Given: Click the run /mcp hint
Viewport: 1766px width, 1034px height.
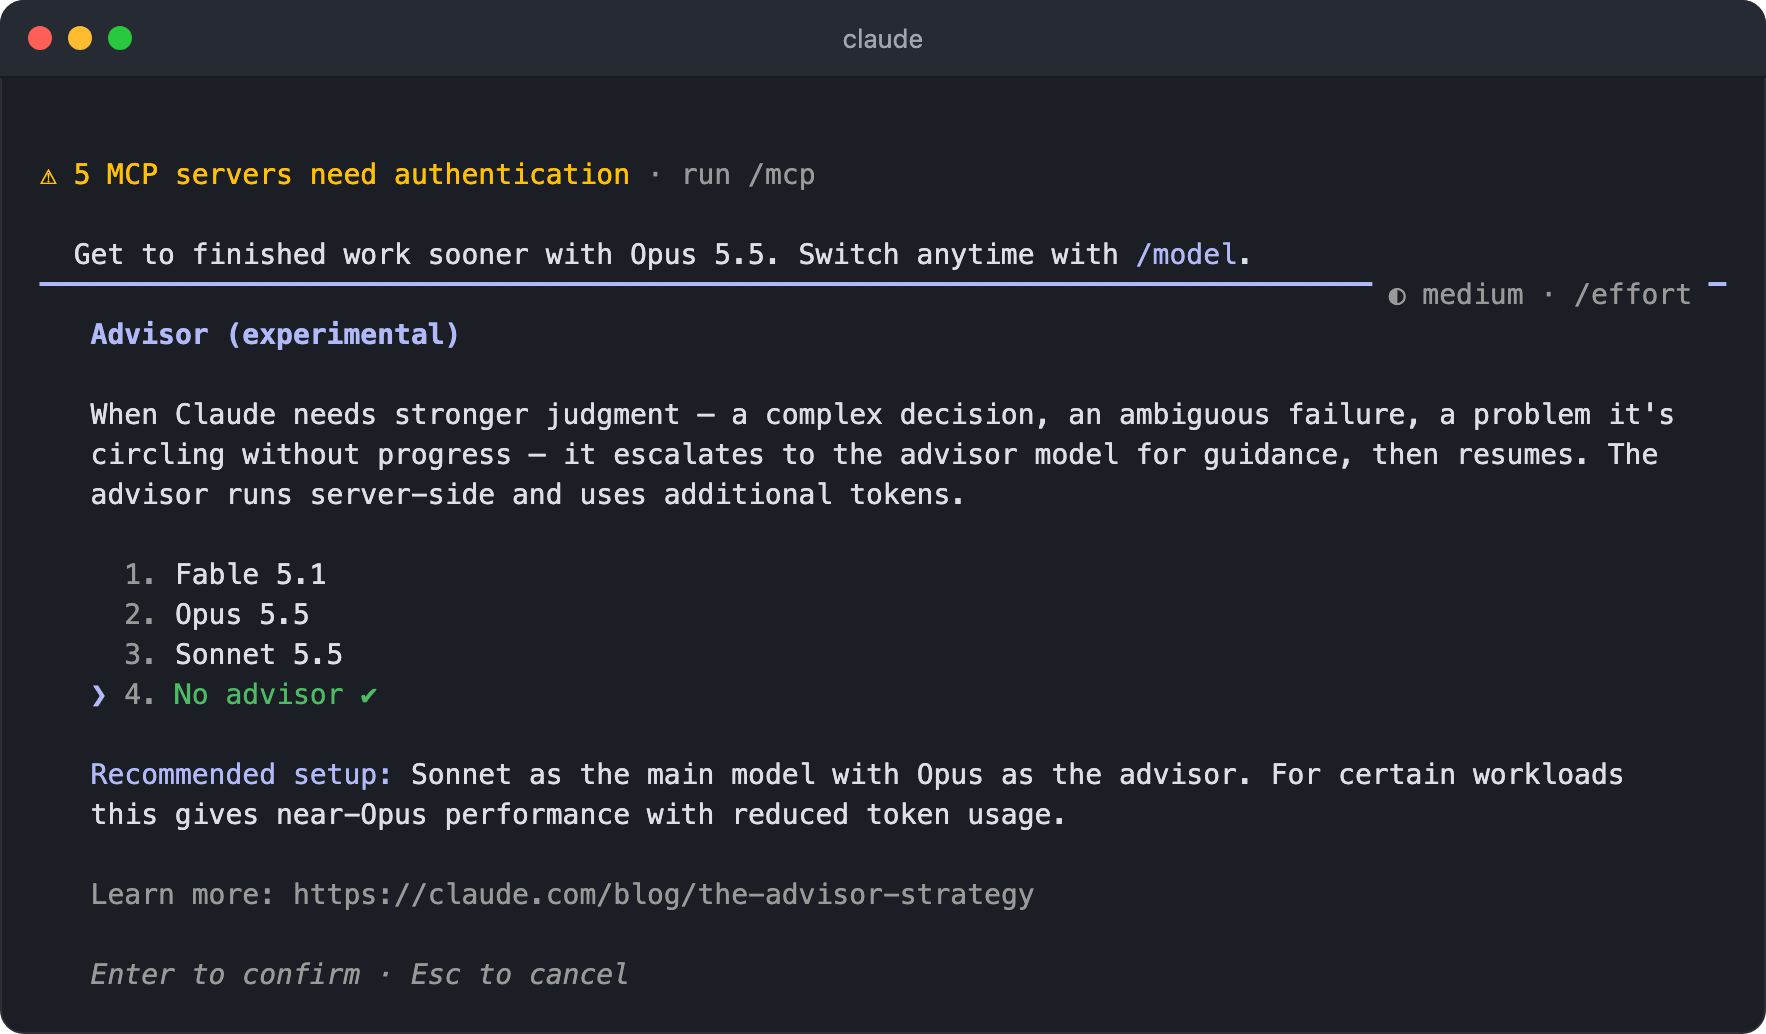Looking at the screenshot, I should point(748,174).
